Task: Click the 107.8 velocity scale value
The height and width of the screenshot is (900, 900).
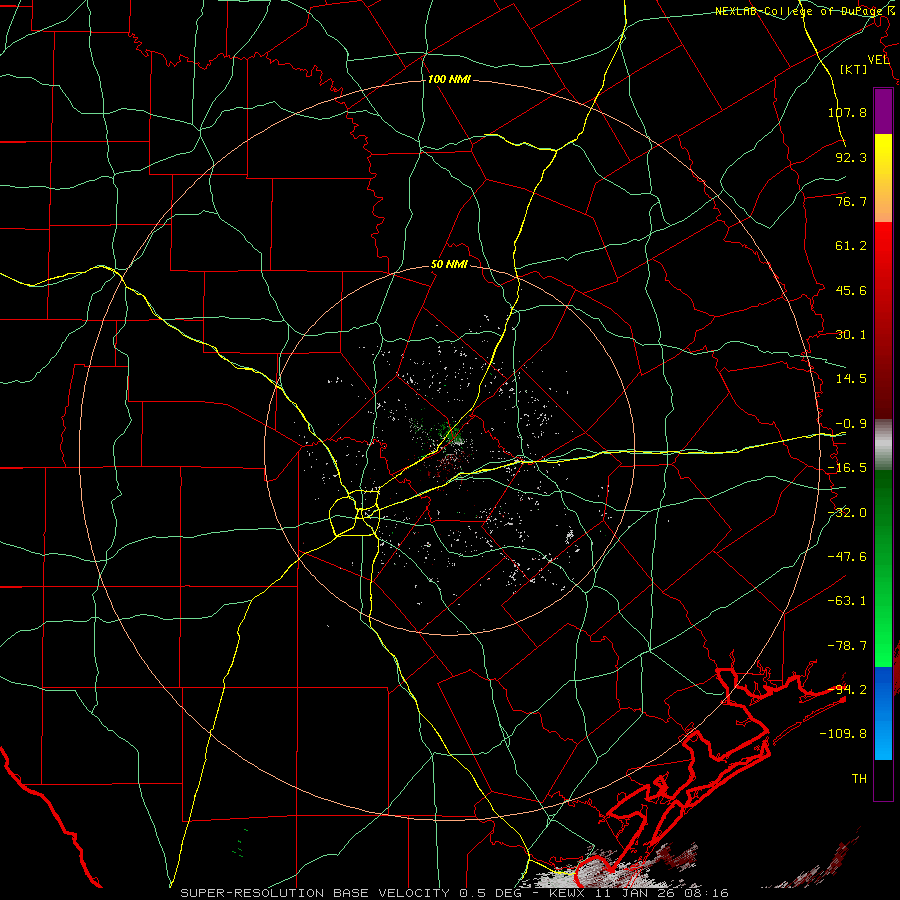Action: click(x=847, y=112)
